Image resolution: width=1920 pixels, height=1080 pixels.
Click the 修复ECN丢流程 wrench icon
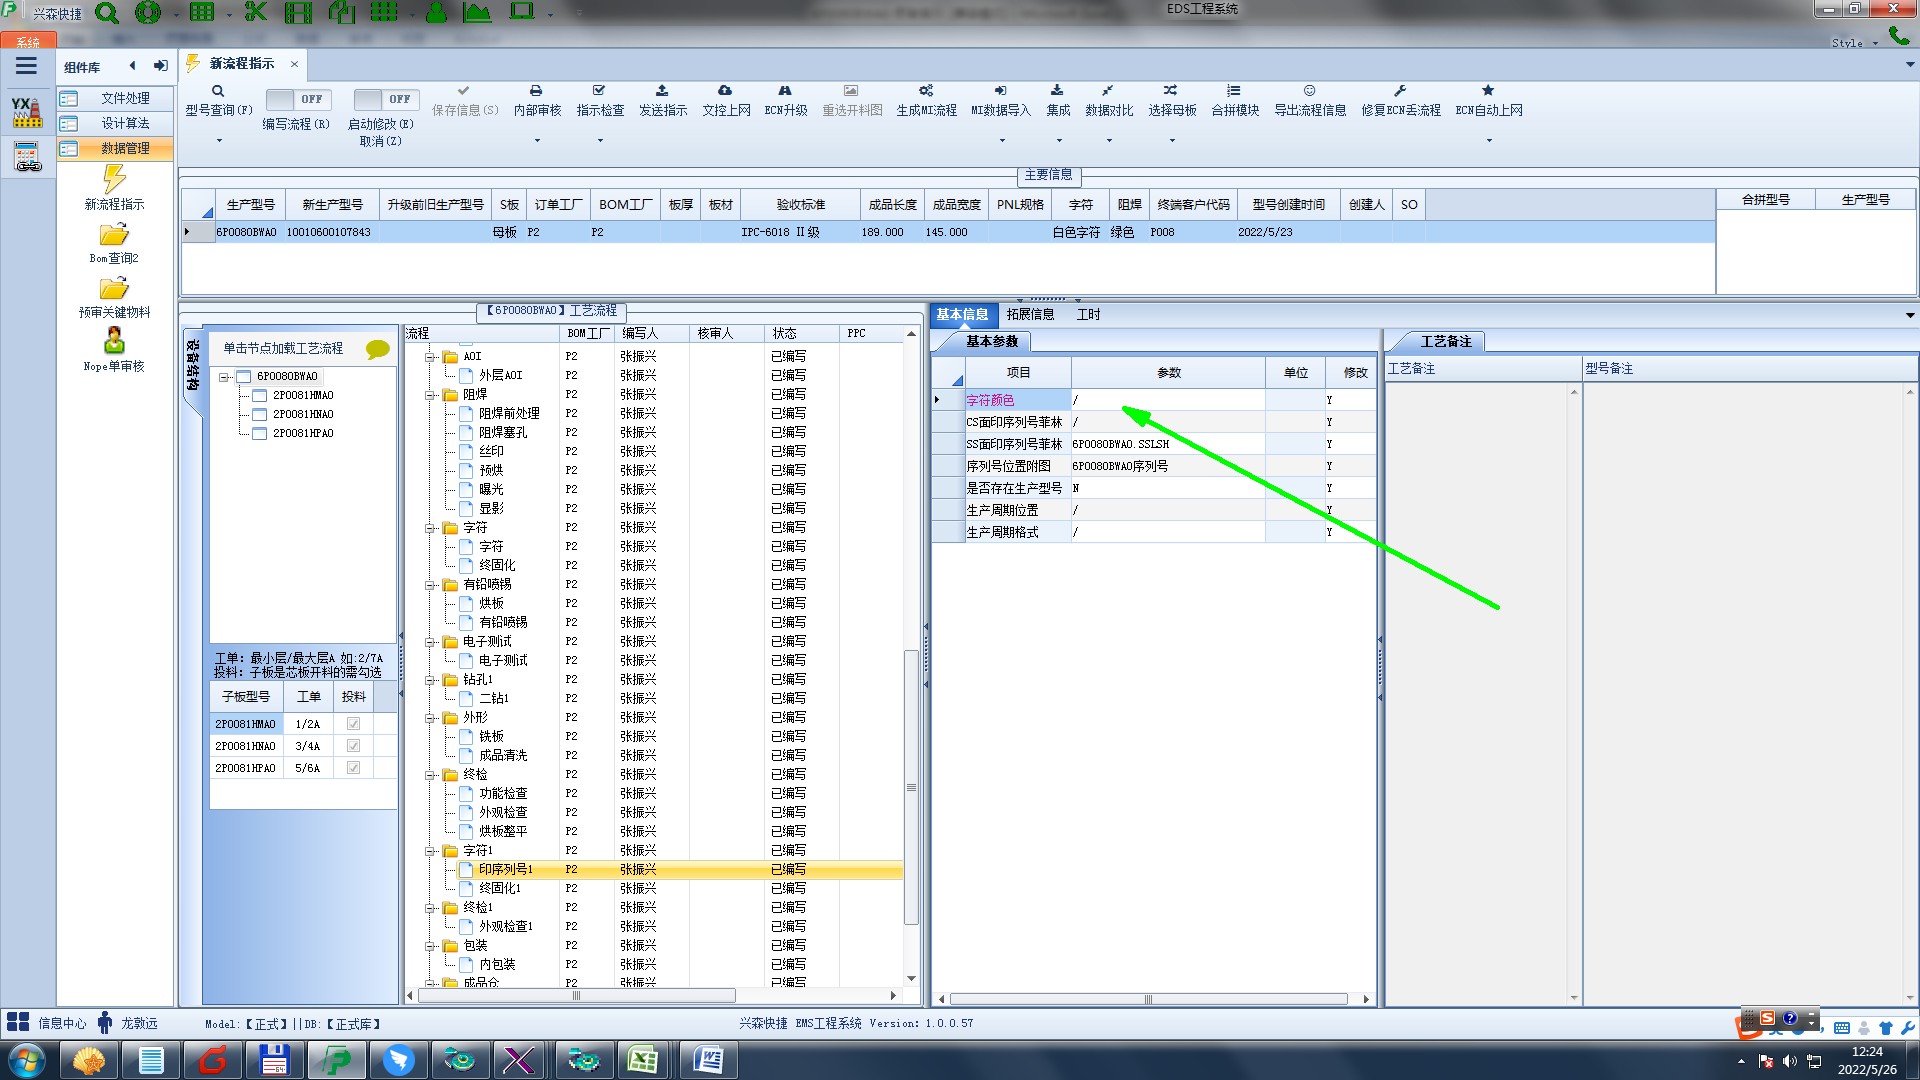coord(1400,91)
